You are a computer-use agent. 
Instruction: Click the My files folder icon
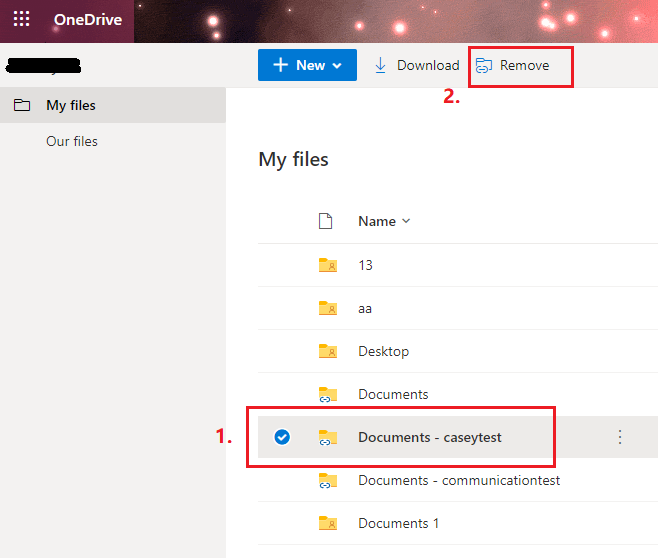tap(22, 105)
